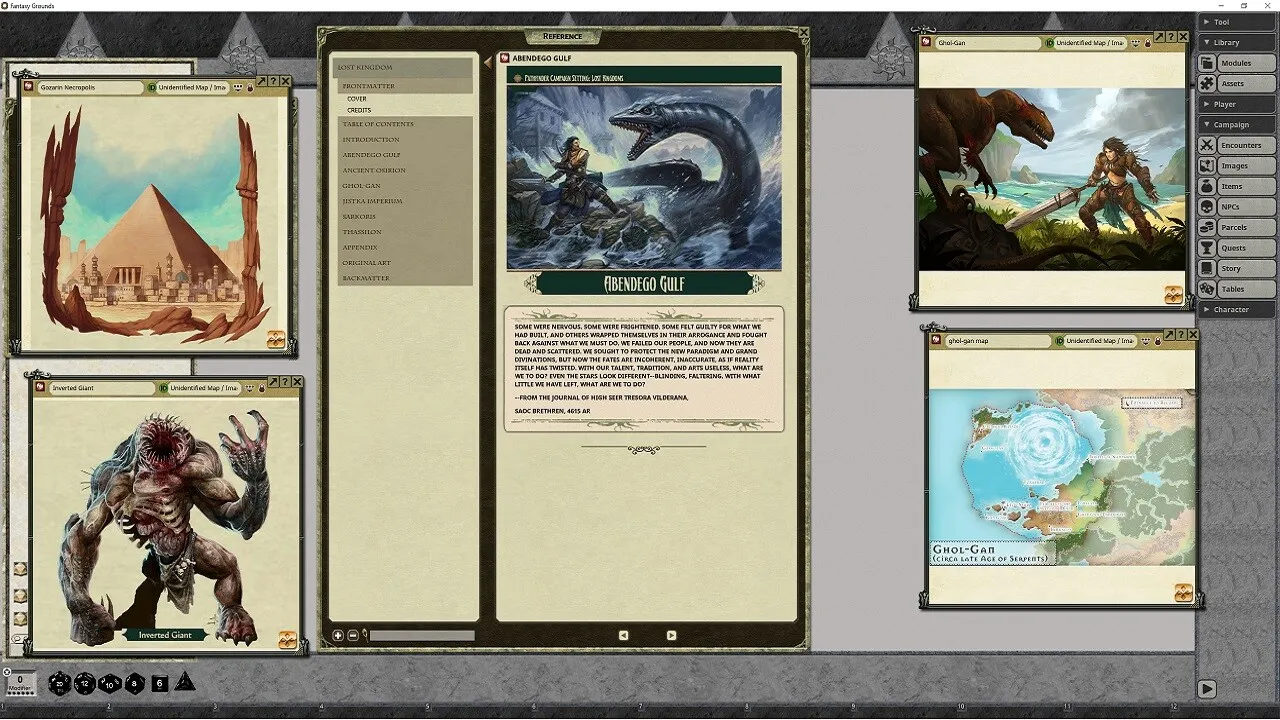Select Jistka Imperium chapter
The width and height of the screenshot is (1280, 720).
point(404,201)
